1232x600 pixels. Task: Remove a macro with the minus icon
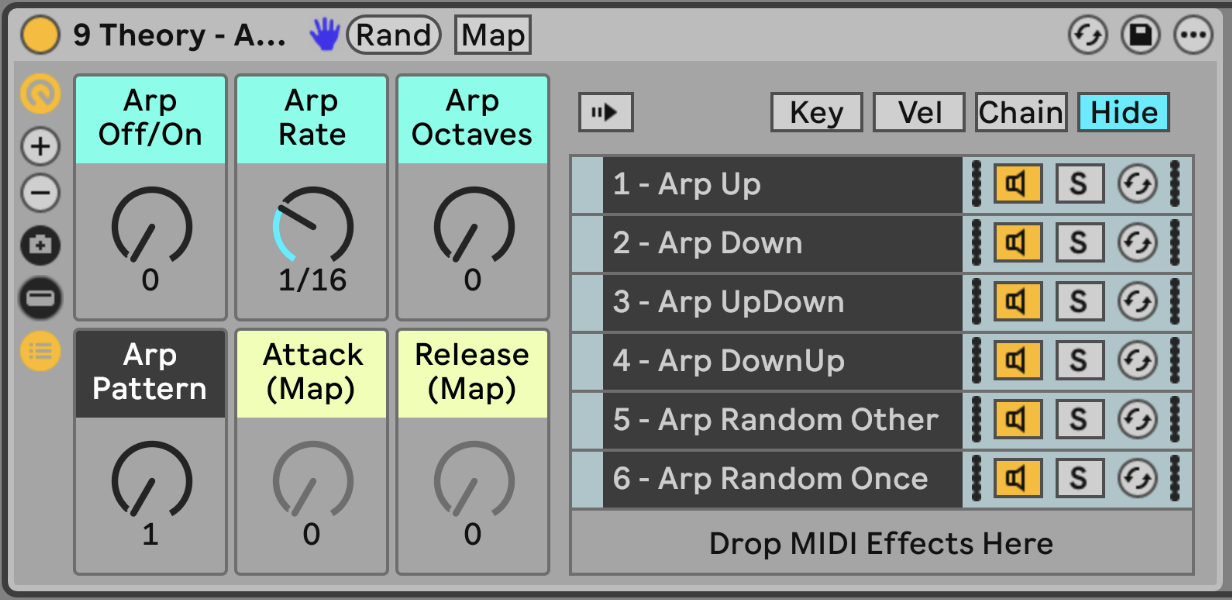[x=41, y=193]
